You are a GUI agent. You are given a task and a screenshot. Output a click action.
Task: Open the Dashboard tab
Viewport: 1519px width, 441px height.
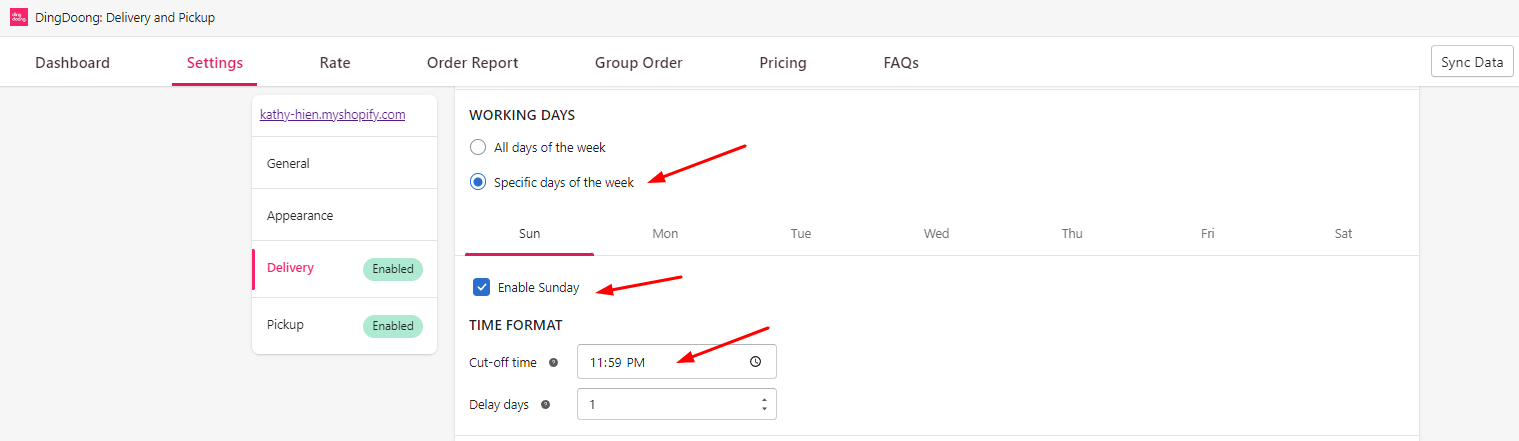pos(72,63)
